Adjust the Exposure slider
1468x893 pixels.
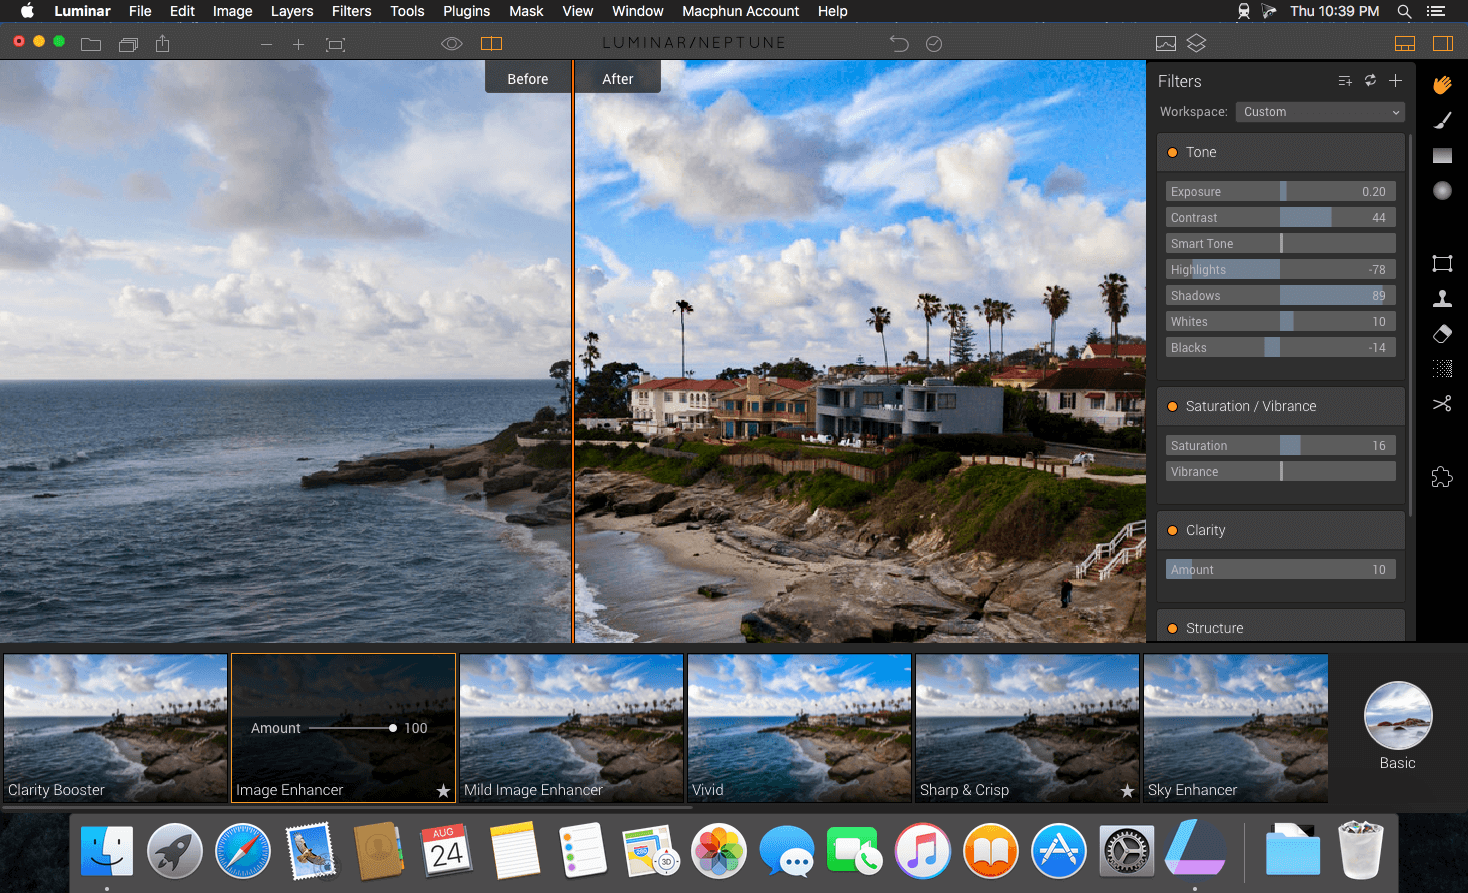[1281, 192]
